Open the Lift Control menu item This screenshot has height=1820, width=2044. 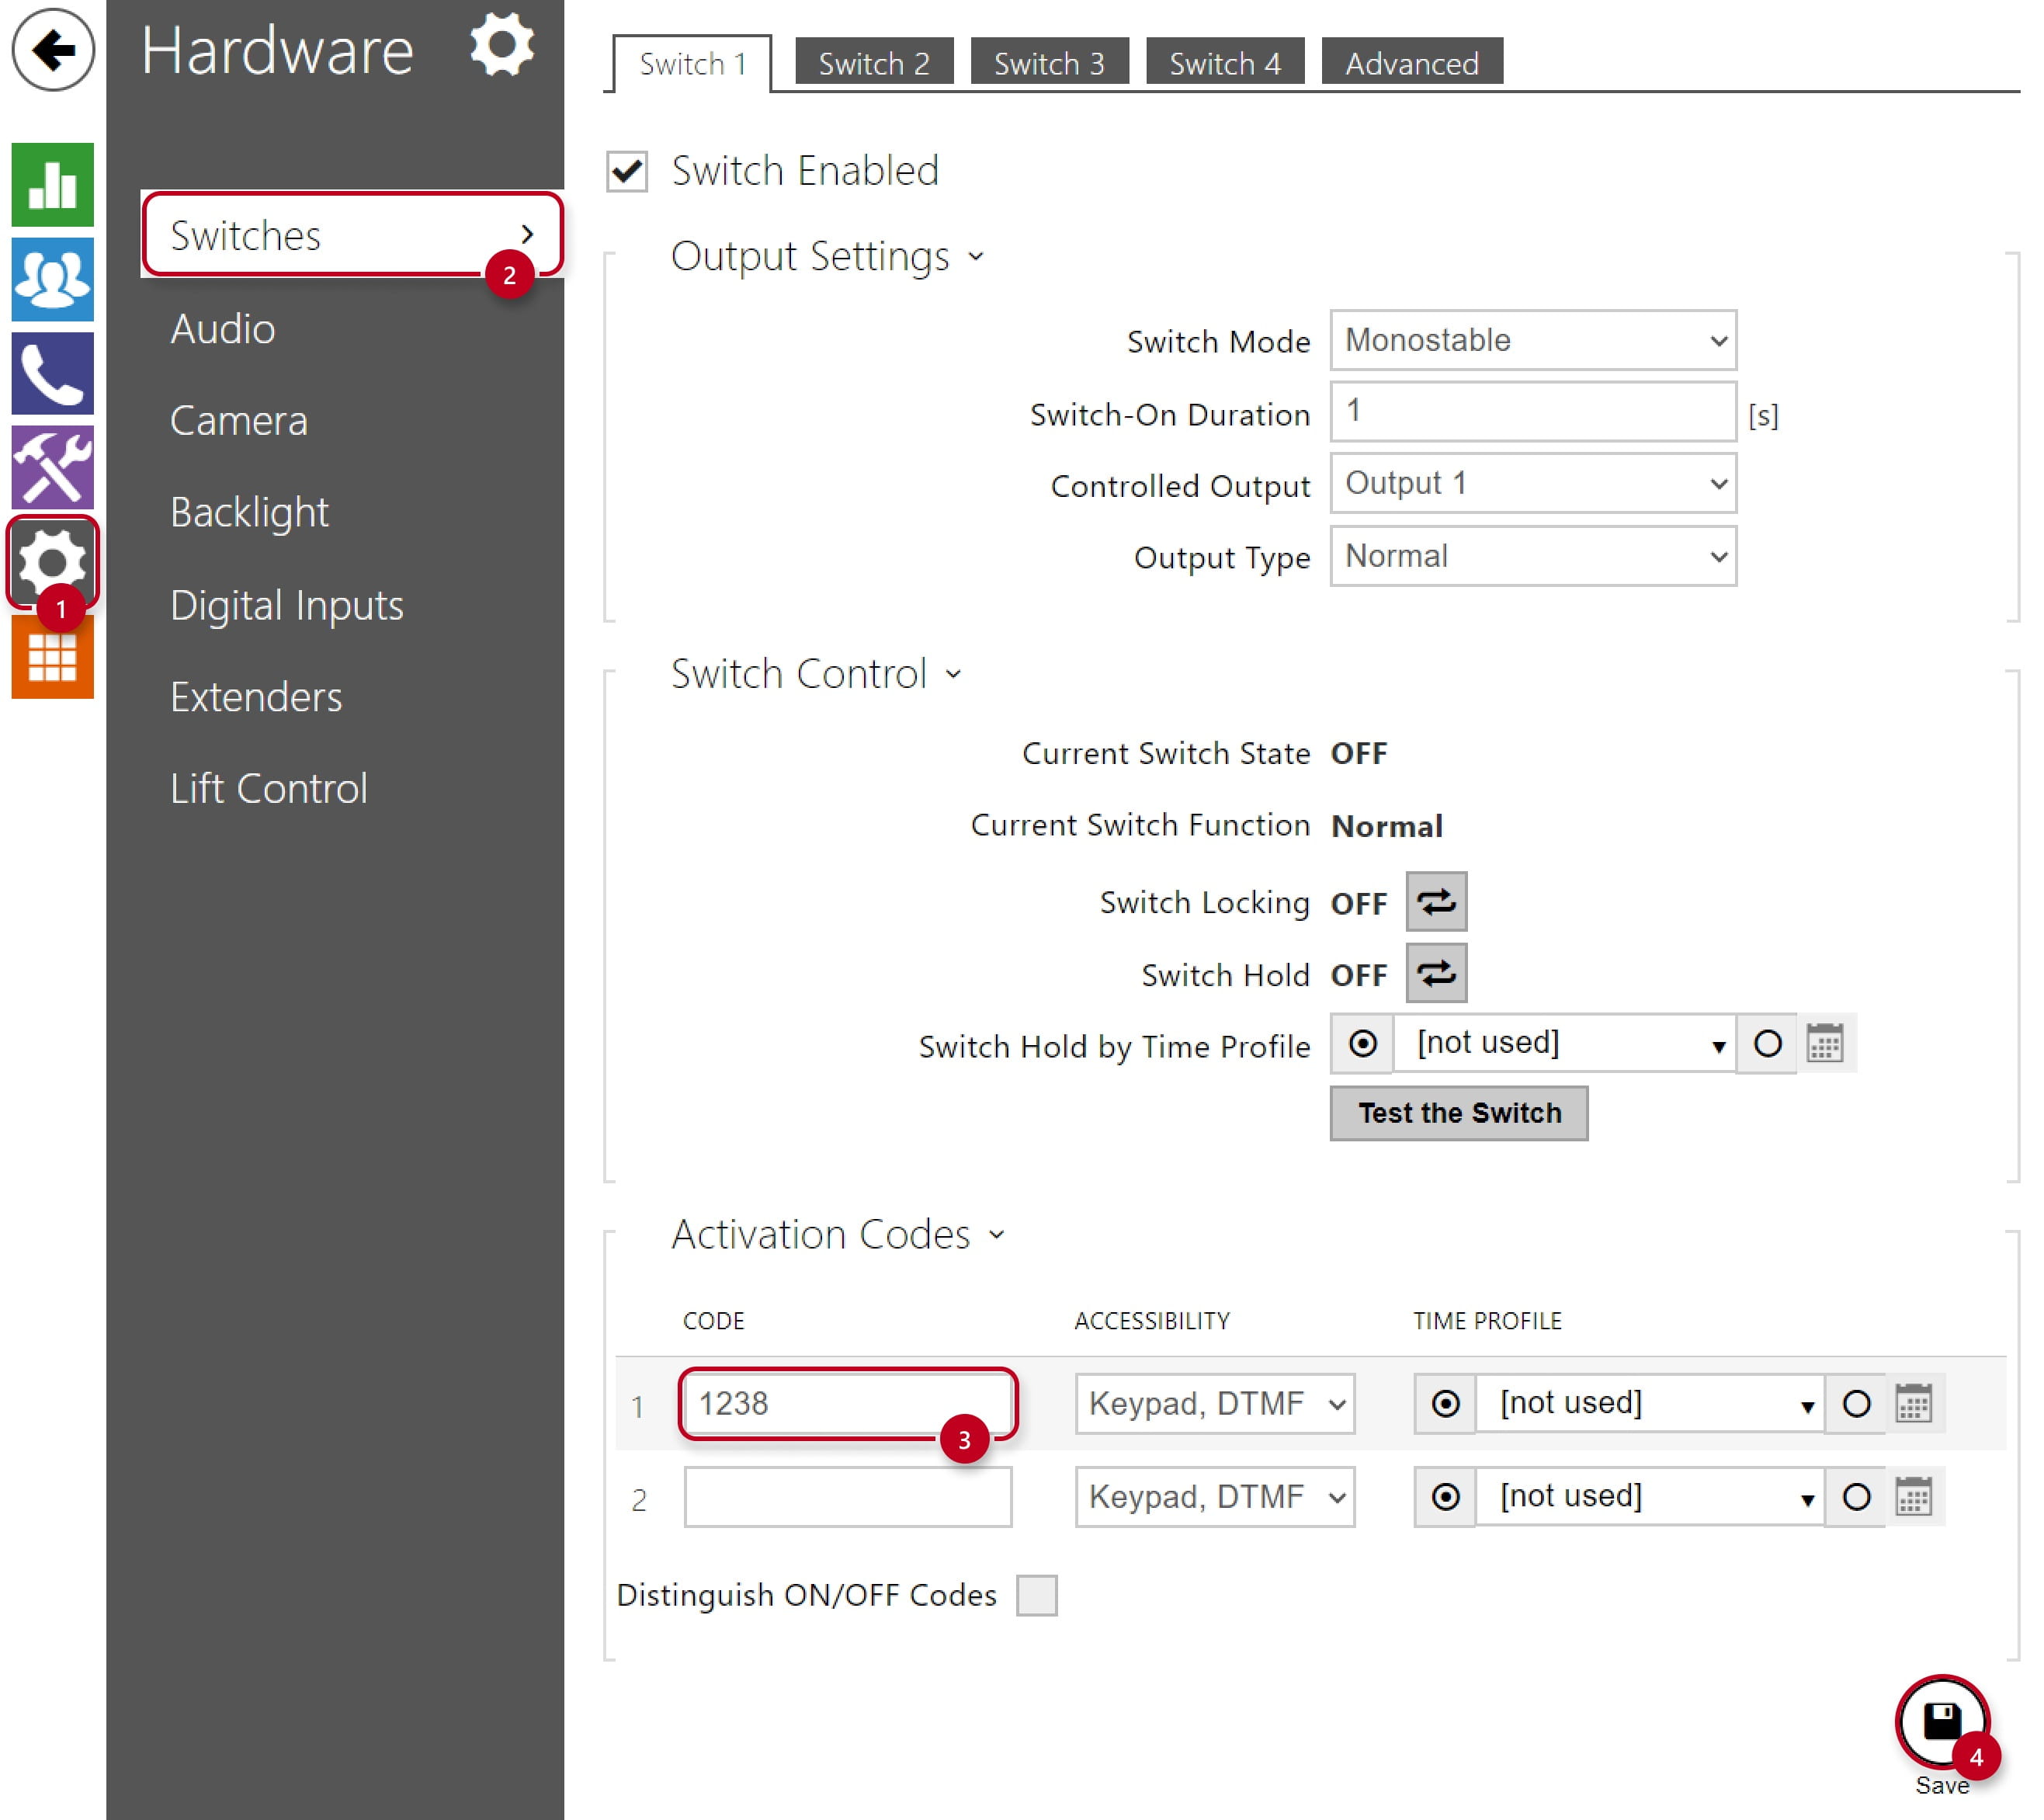pos(269,789)
